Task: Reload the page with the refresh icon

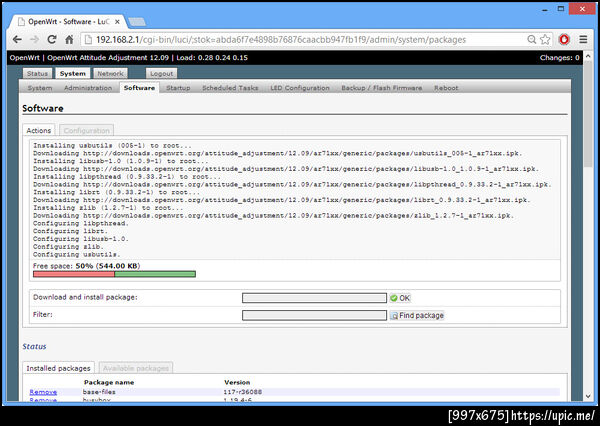Action: pyautogui.click(x=52, y=39)
